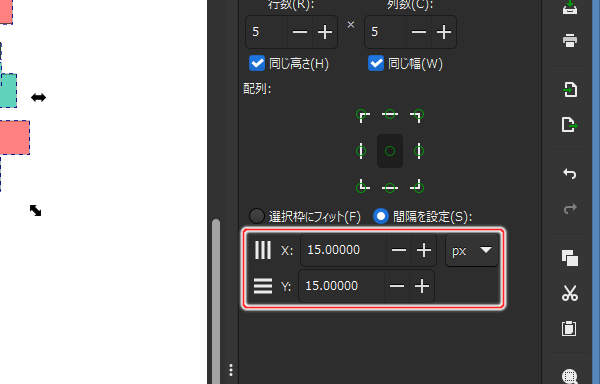Click the diagonal scale handle on canvas
The image size is (600, 384).
point(36,210)
